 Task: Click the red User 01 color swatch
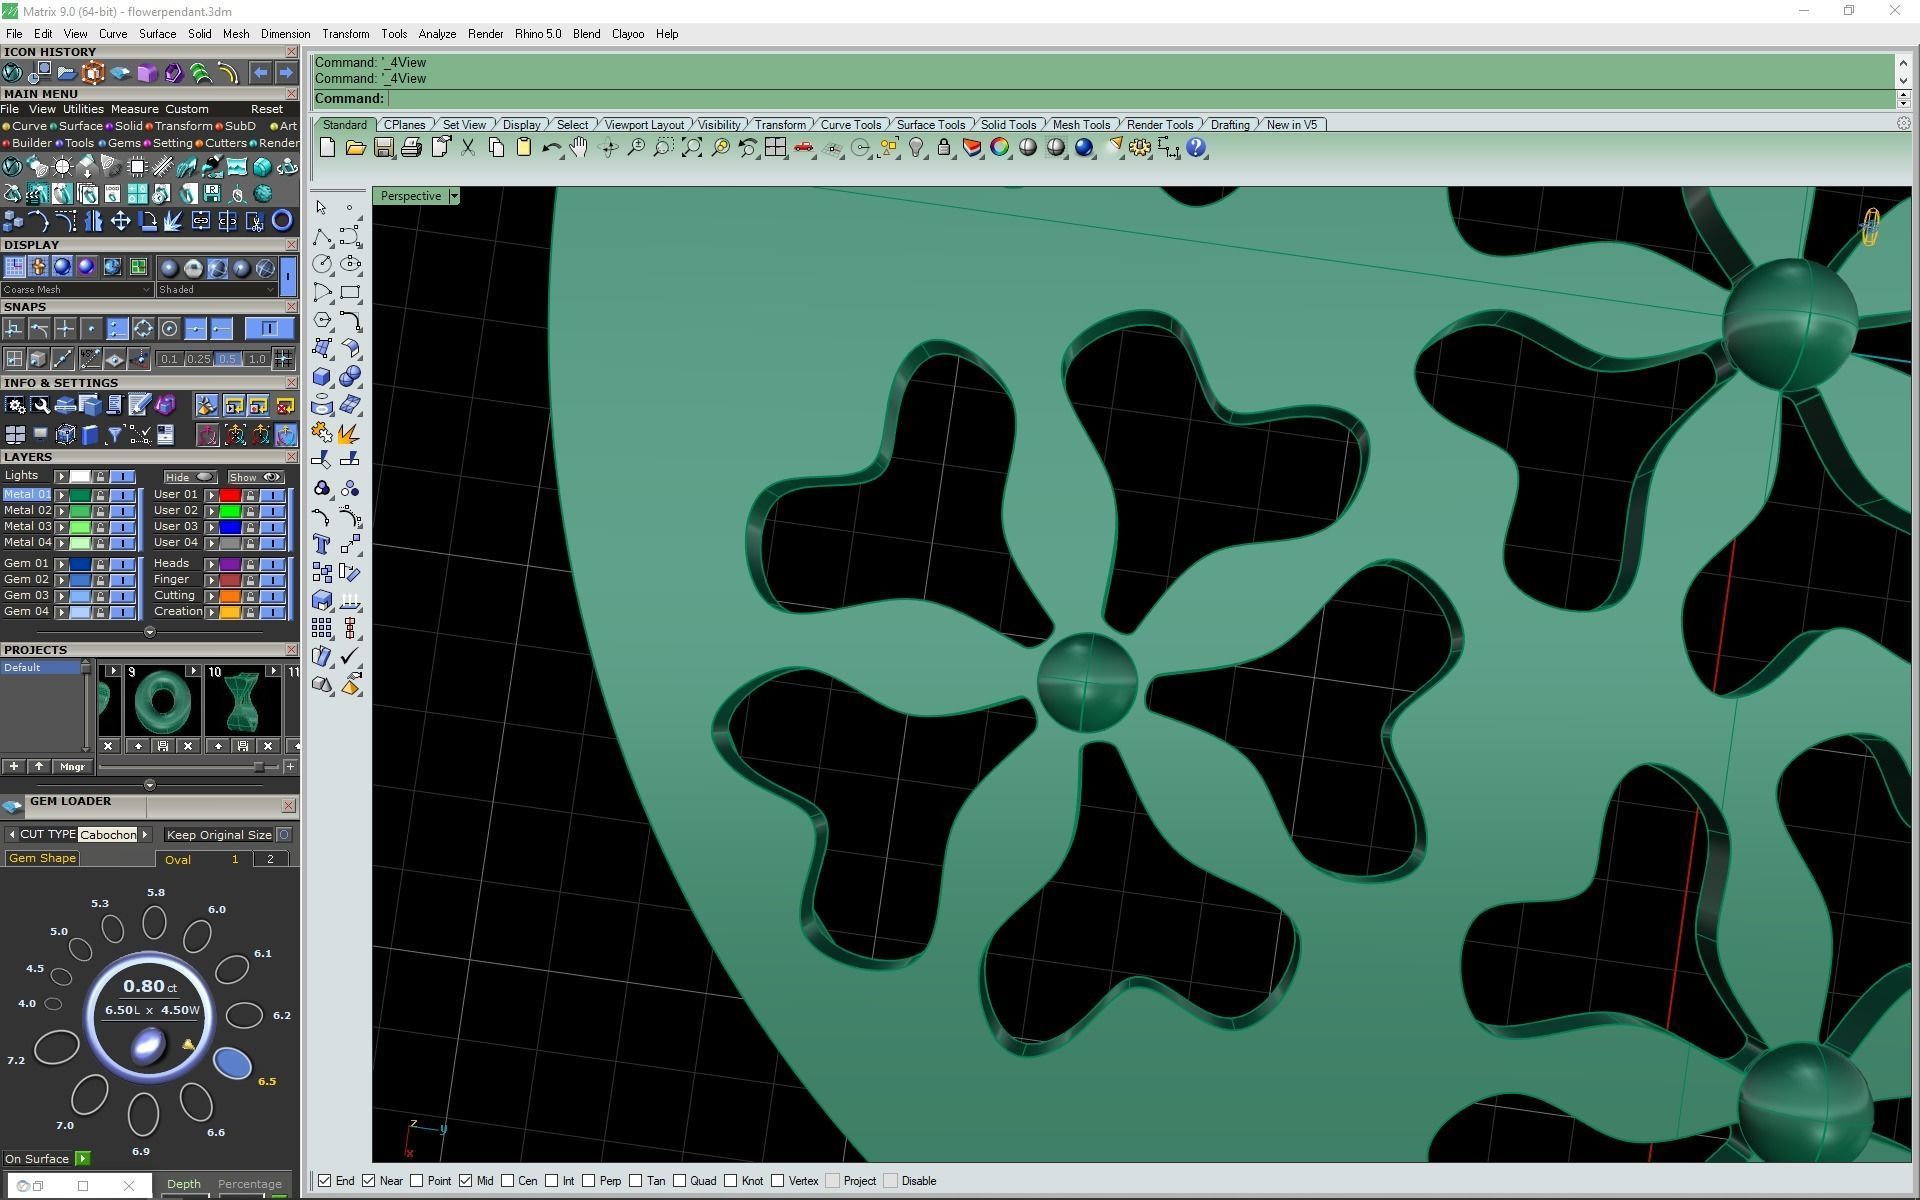coord(230,495)
